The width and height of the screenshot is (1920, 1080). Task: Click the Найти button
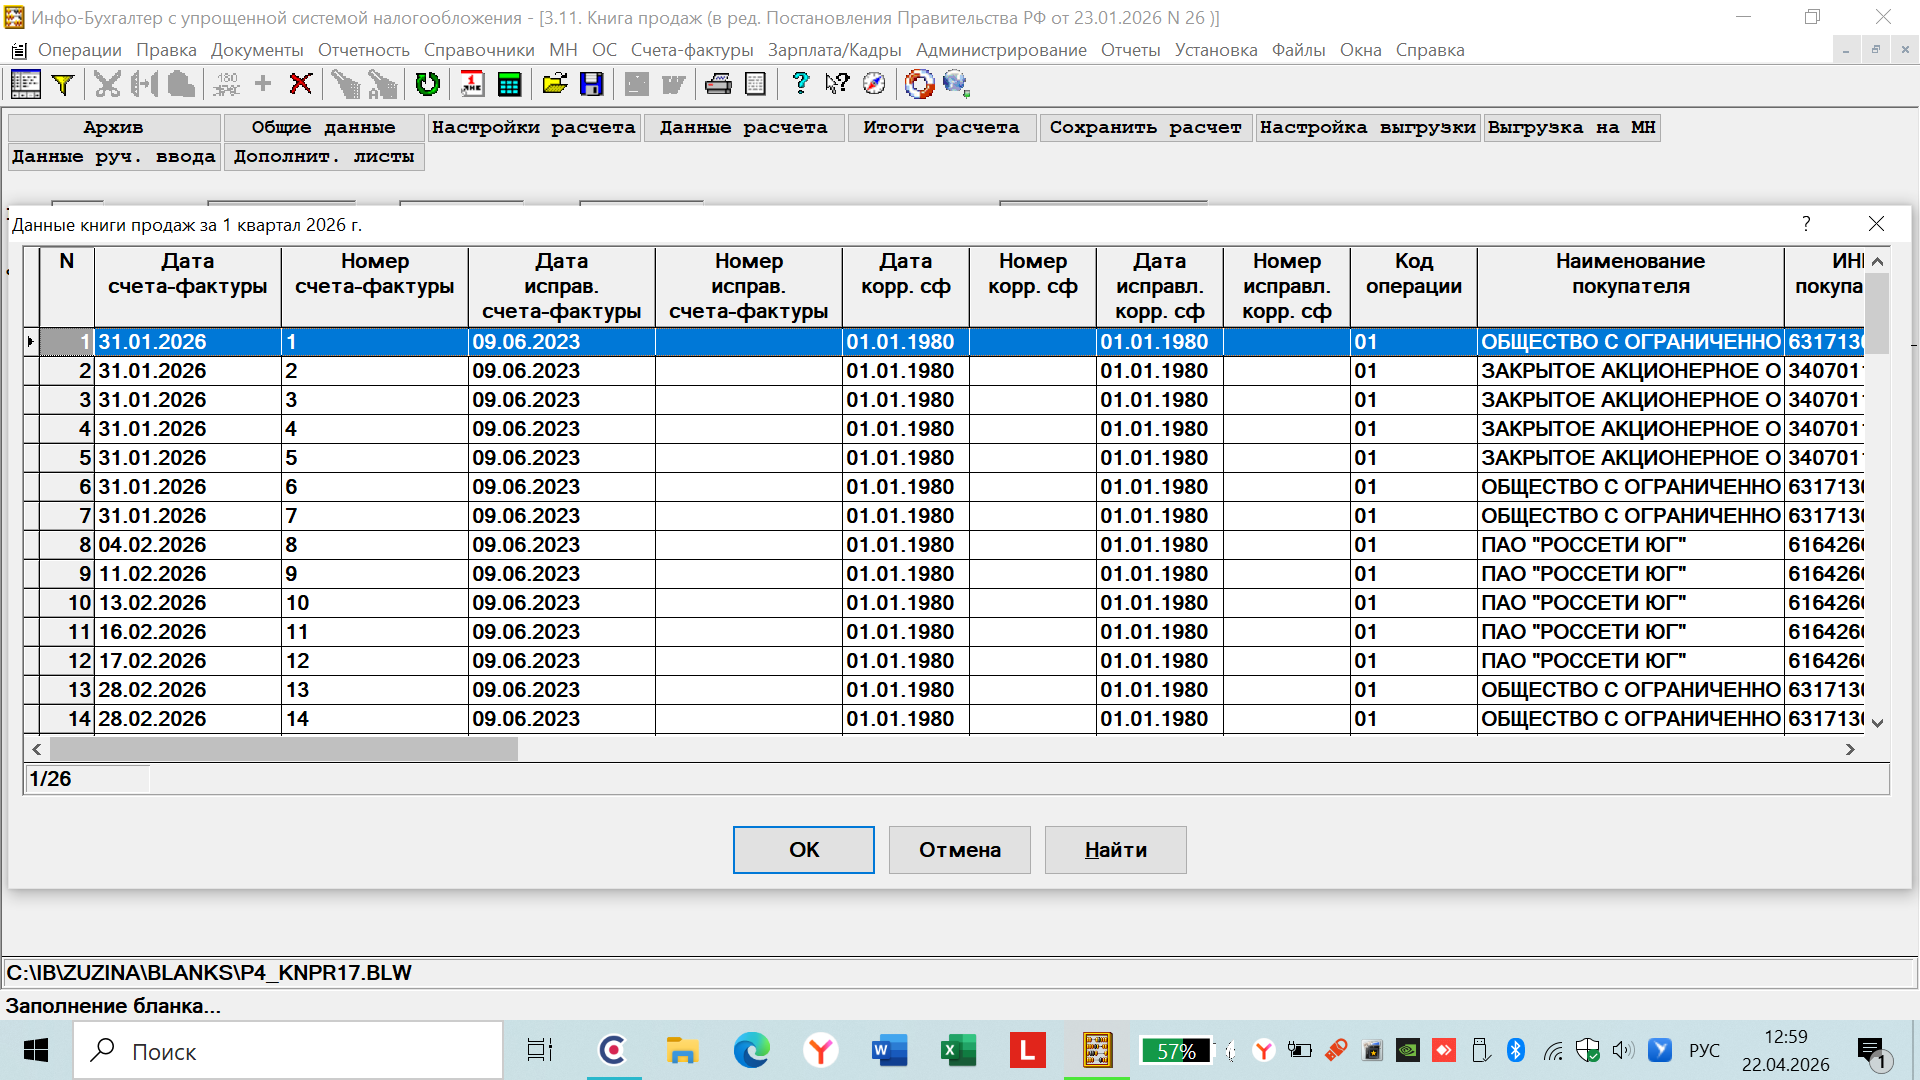(1115, 850)
